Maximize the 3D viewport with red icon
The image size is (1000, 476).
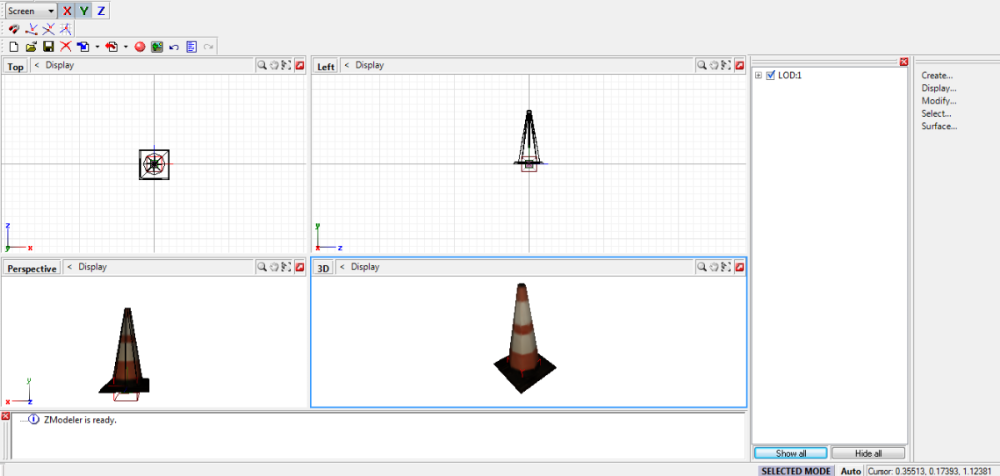(739, 267)
